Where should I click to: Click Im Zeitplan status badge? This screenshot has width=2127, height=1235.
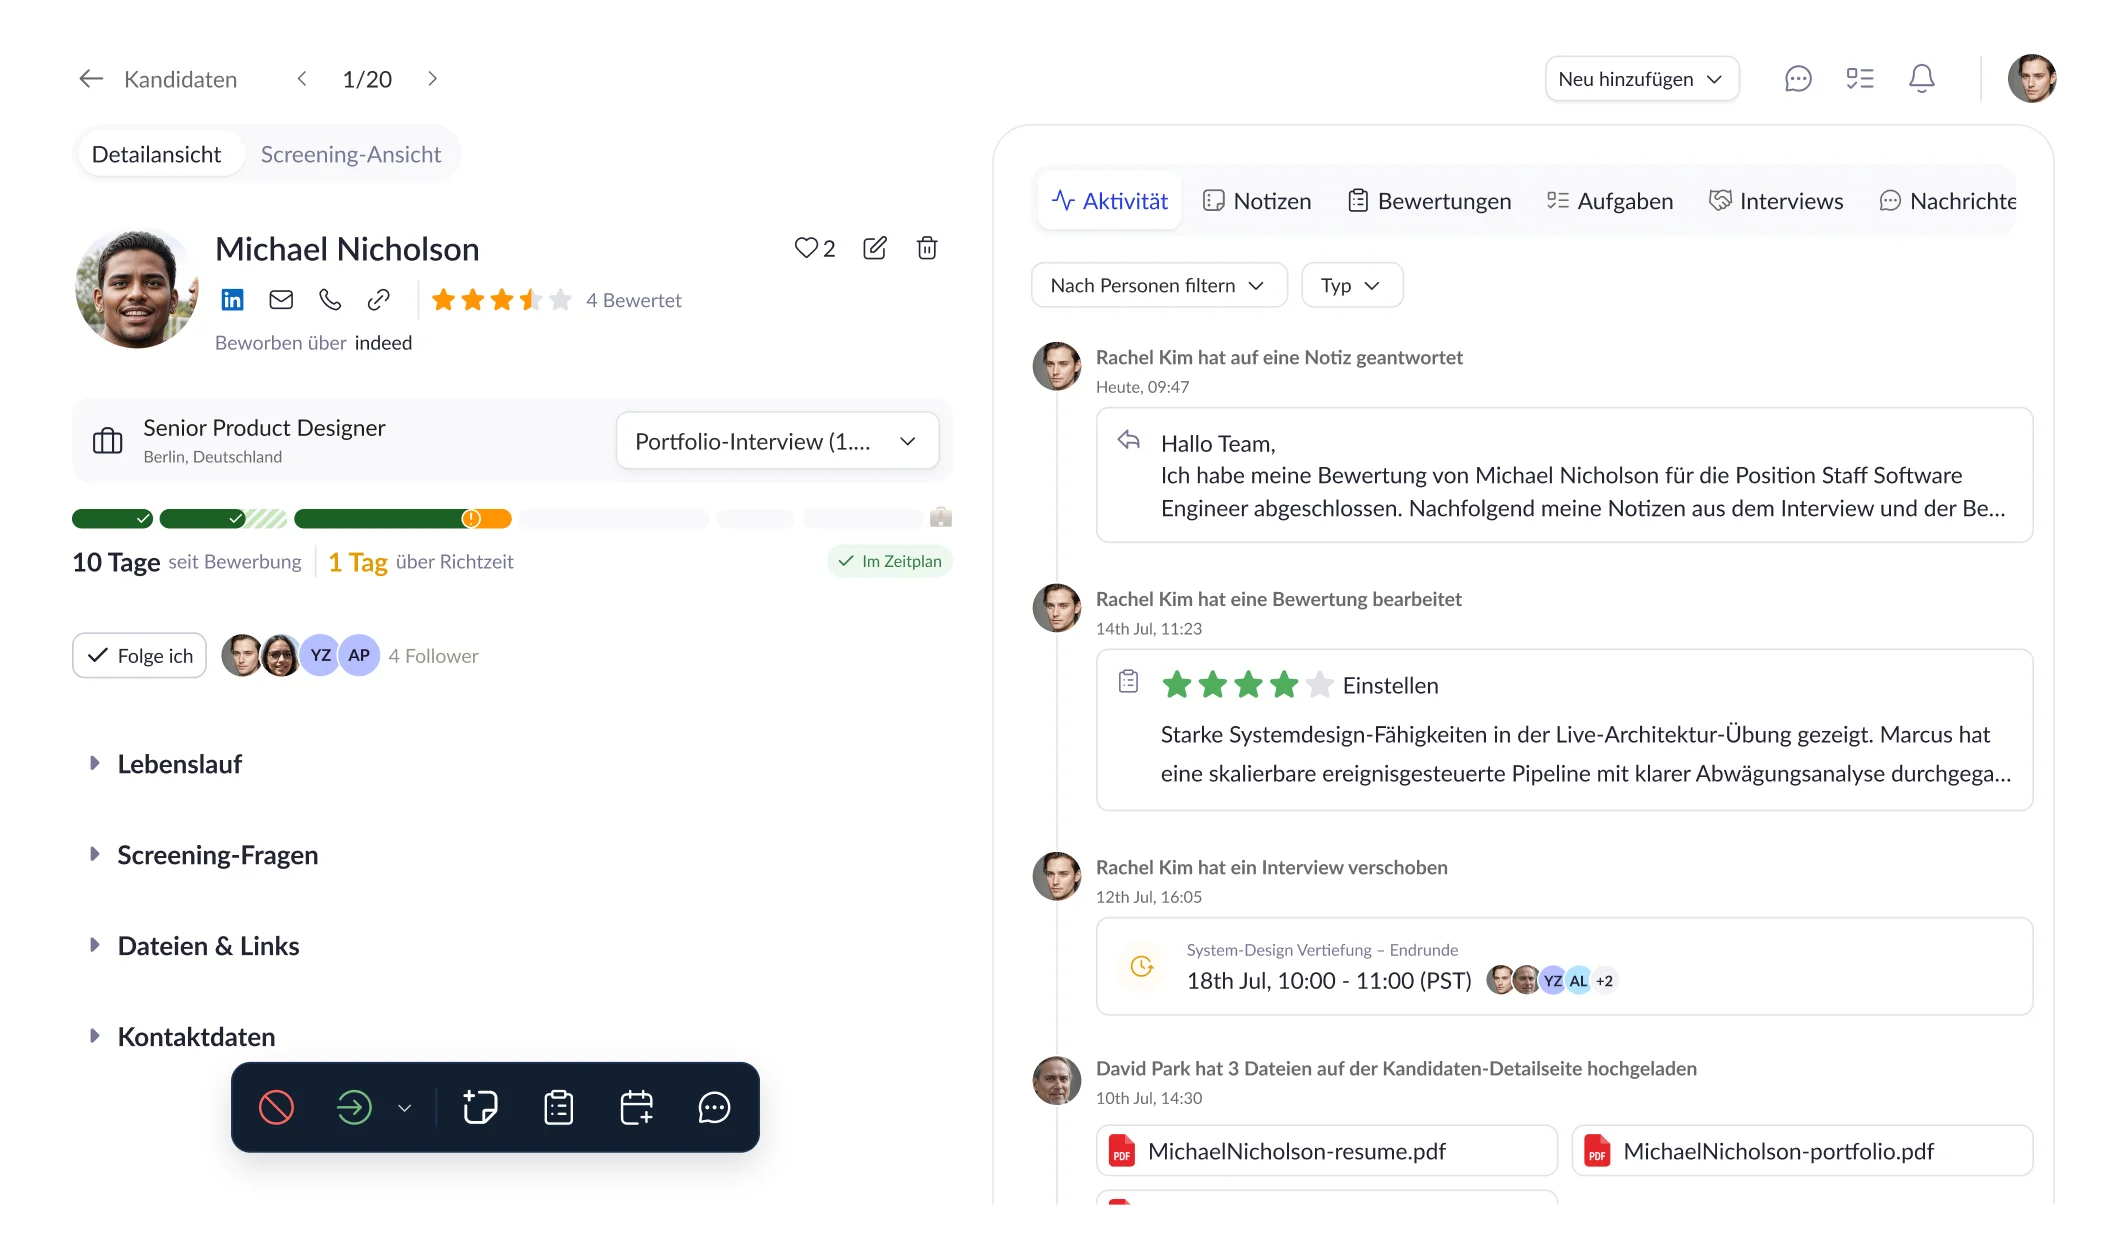click(x=890, y=562)
